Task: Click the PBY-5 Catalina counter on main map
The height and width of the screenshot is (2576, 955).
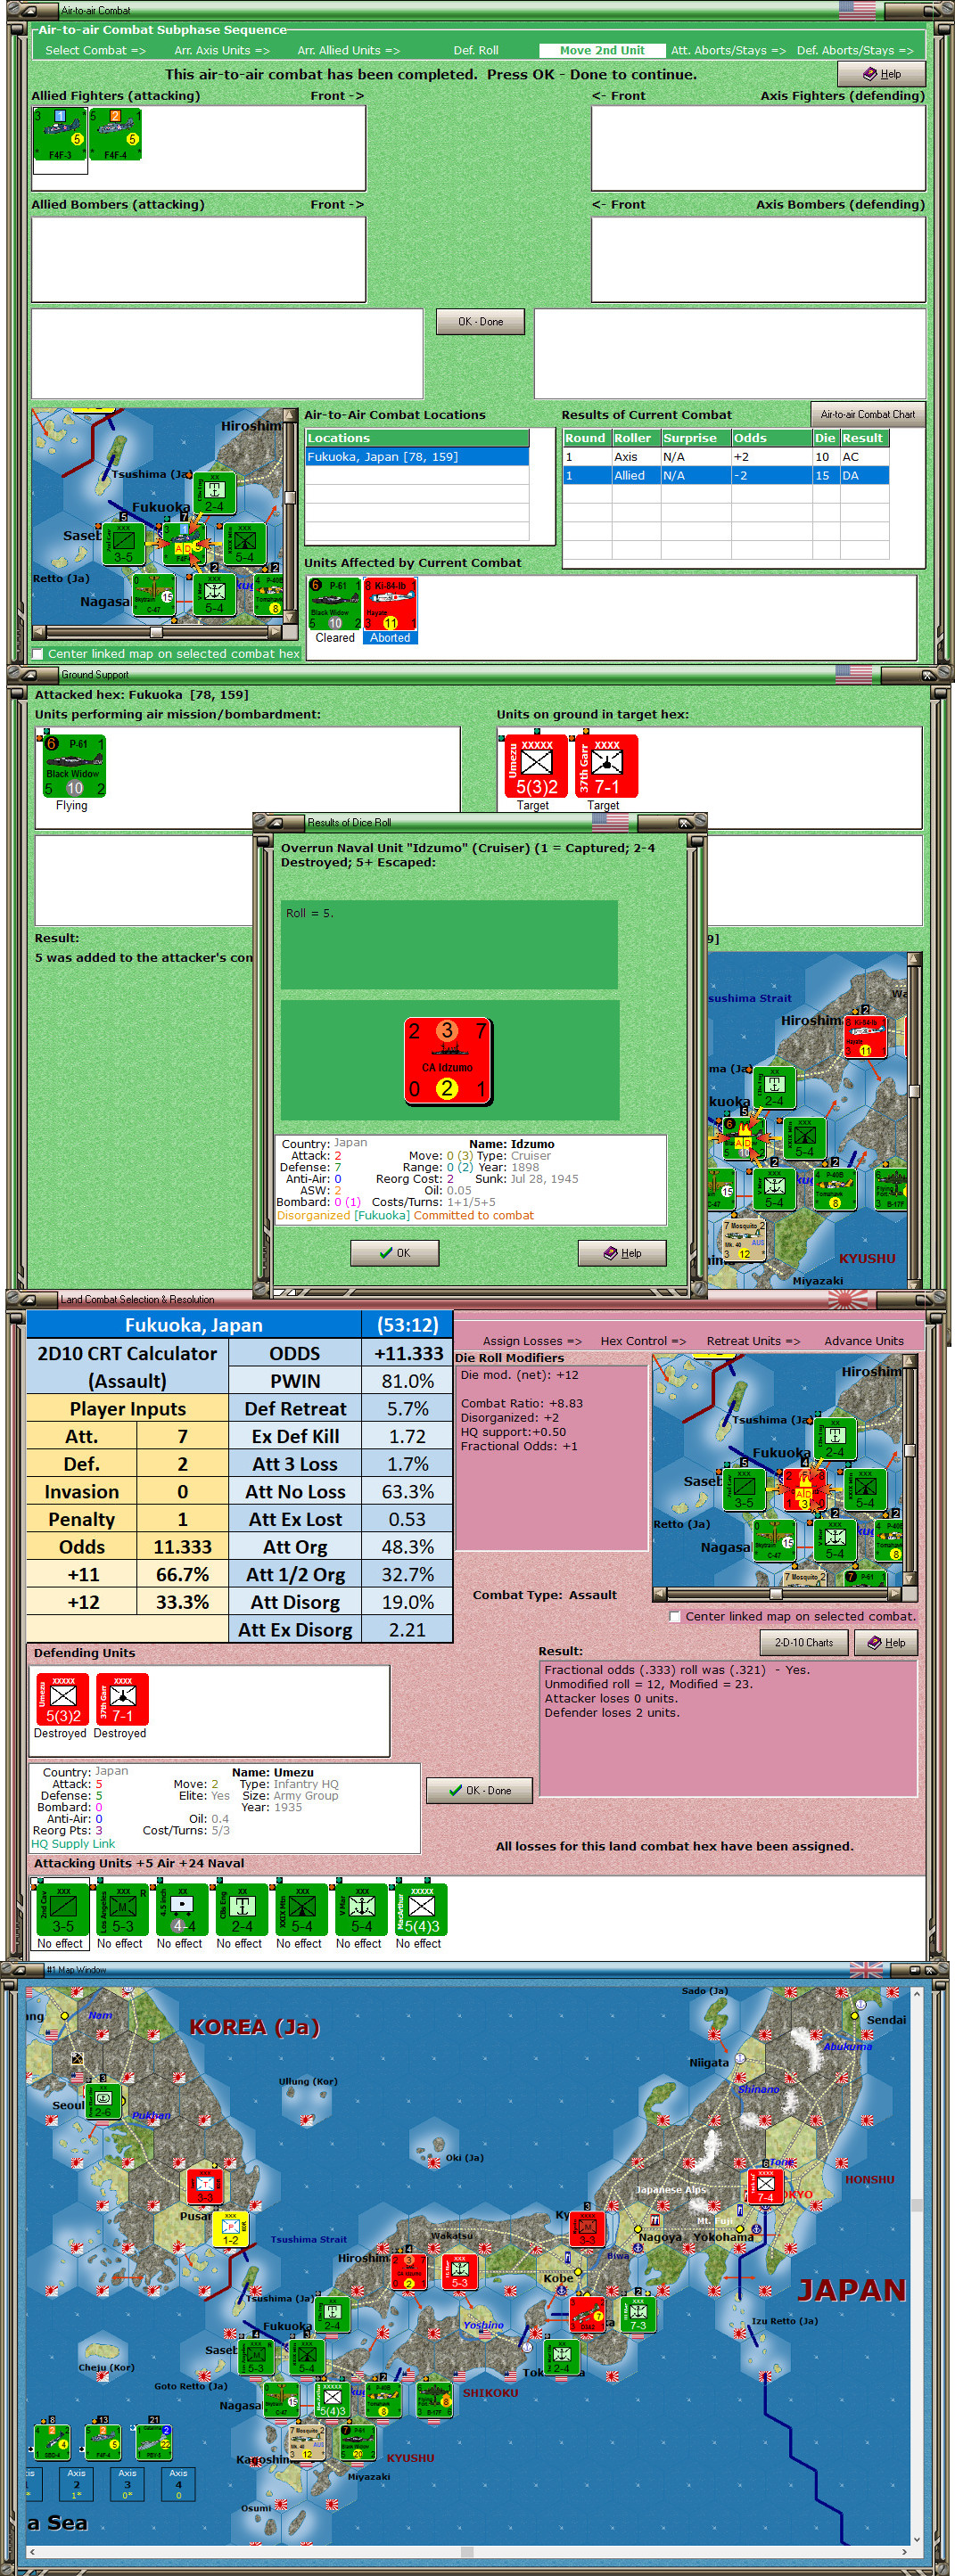Action: tap(154, 2442)
